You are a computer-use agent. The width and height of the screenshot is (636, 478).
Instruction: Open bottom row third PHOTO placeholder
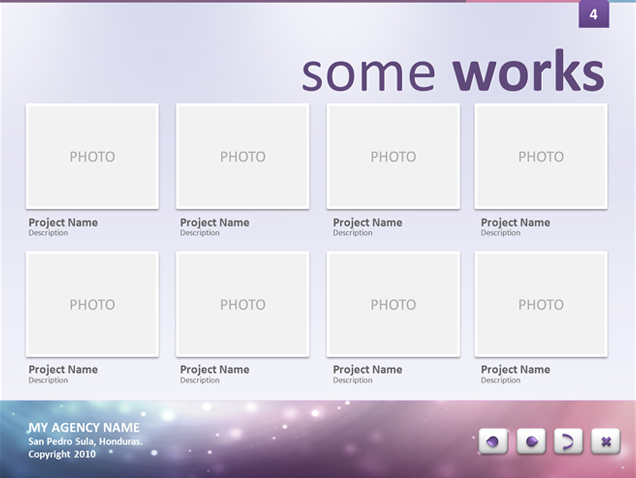click(393, 304)
